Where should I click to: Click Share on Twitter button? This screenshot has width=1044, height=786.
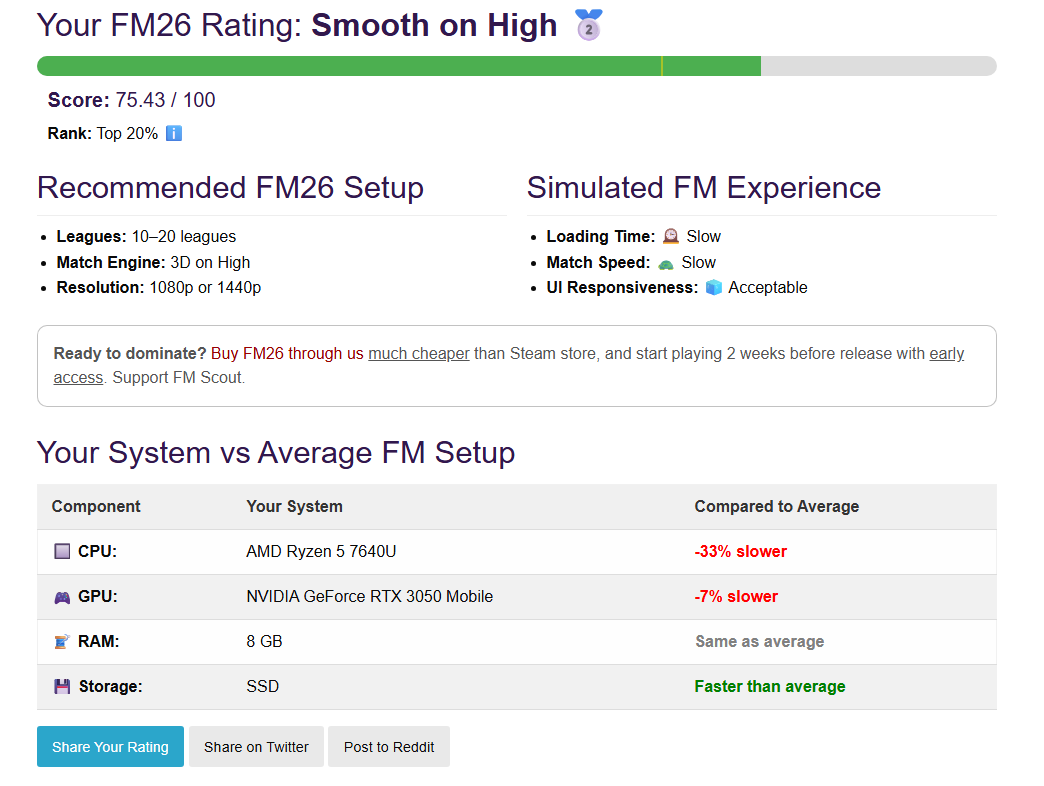[x=256, y=747]
